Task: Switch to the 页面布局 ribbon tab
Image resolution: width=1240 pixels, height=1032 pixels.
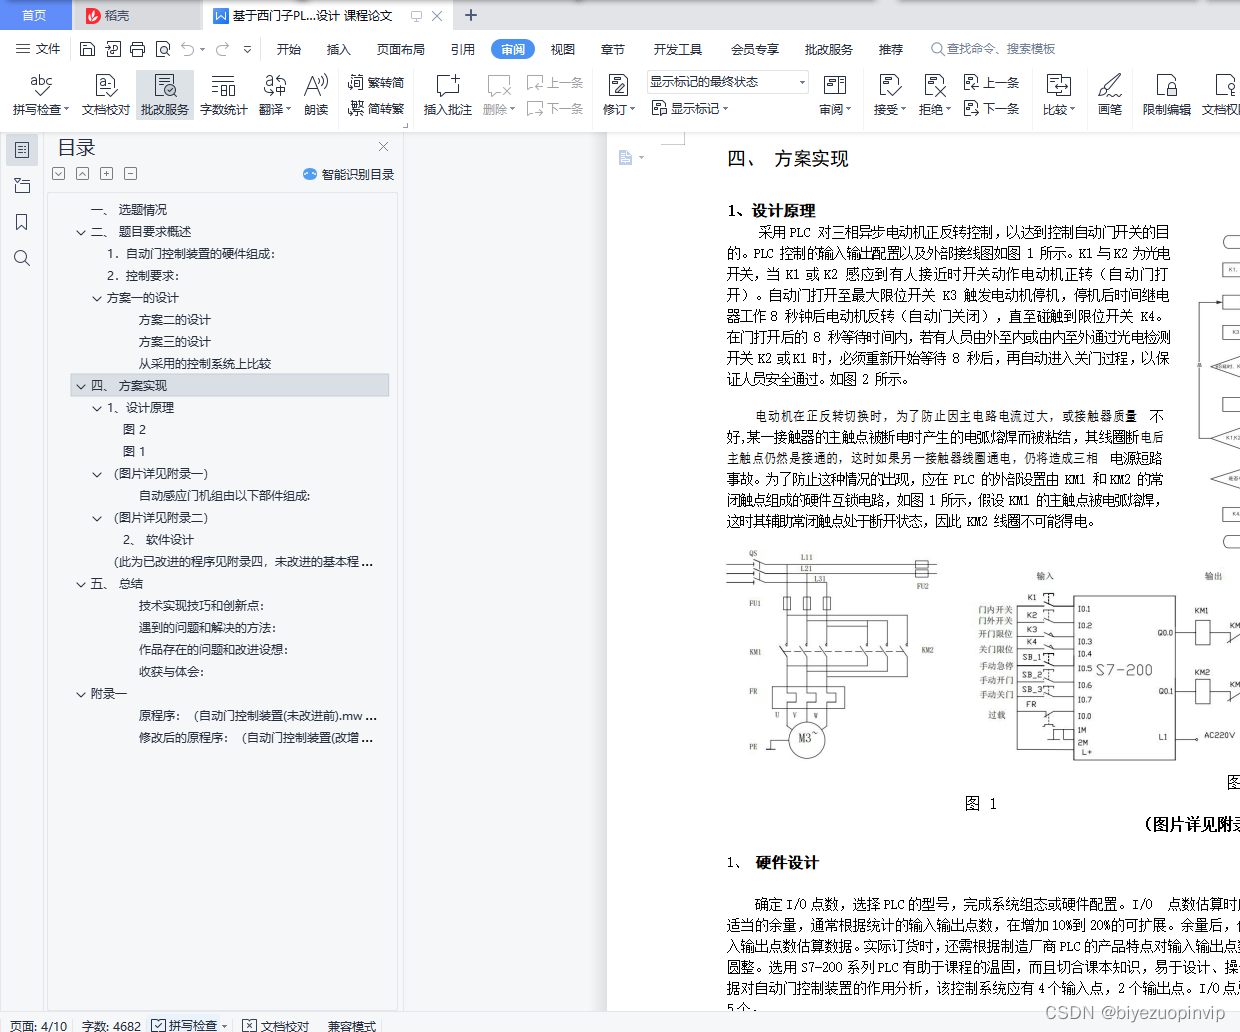Action: [x=400, y=48]
